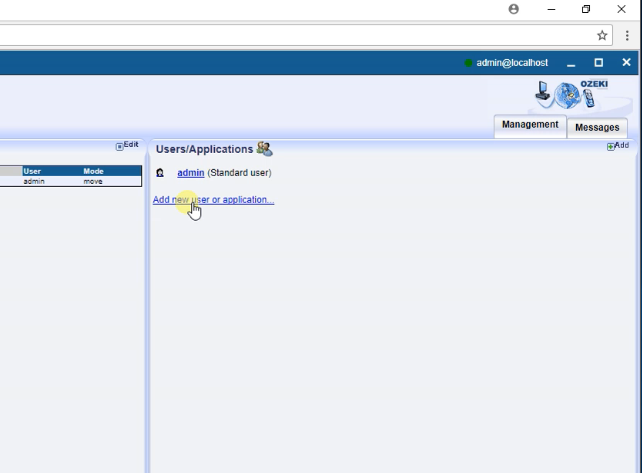
Task: Minimize the Chrome browser window
Action: pos(552,9)
